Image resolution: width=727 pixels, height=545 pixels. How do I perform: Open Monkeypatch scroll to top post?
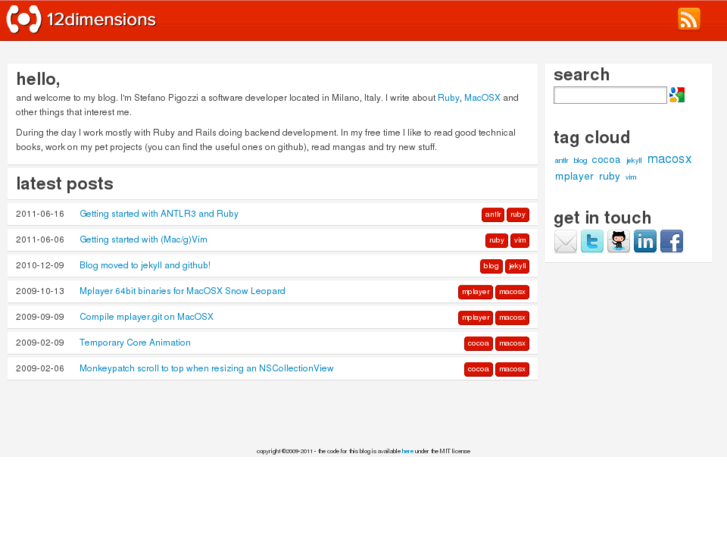[x=206, y=368]
